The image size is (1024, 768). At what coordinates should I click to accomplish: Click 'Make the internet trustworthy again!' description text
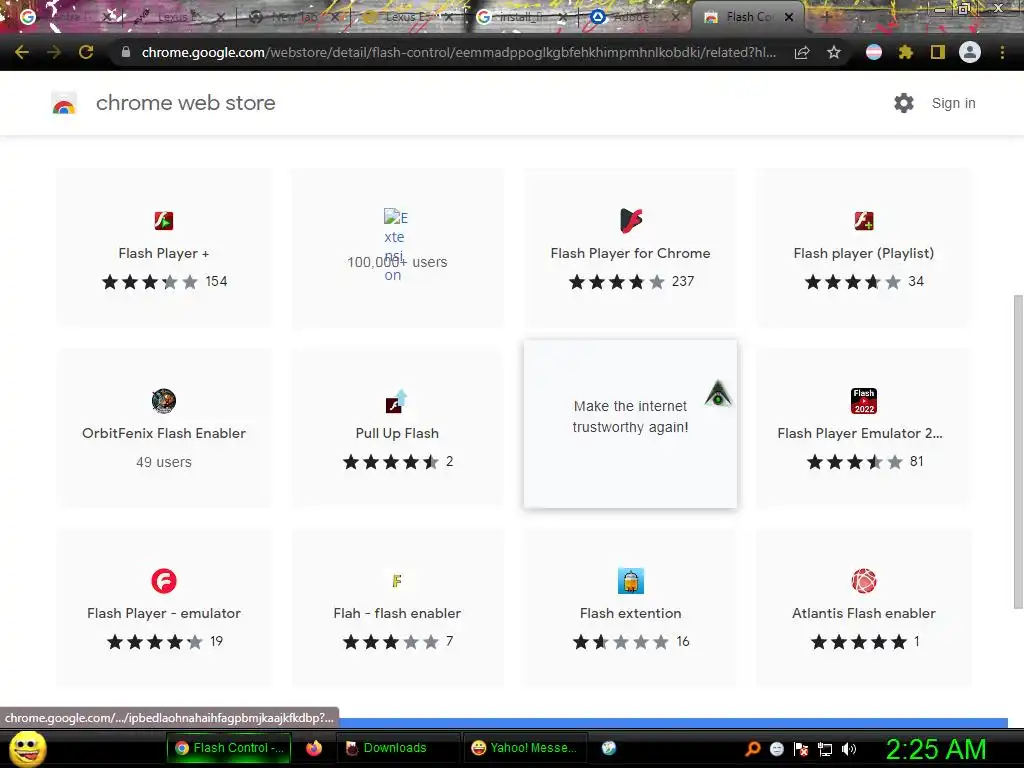pos(630,417)
